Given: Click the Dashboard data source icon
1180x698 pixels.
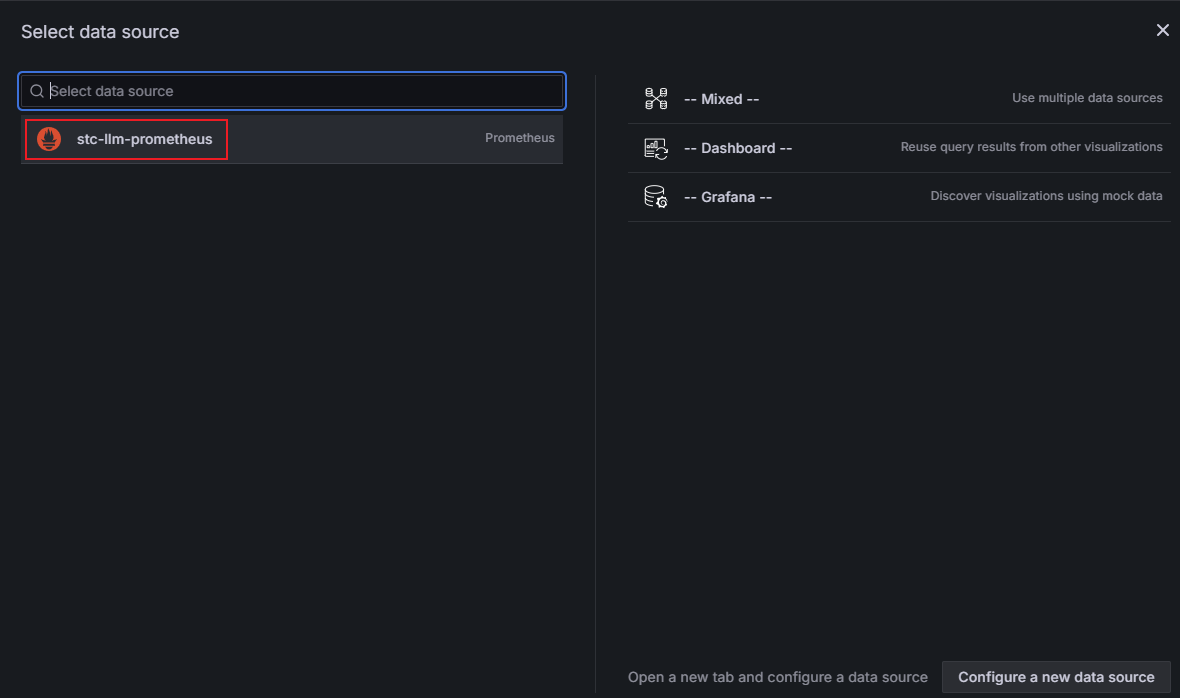Looking at the screenshot, I should coord(655,148).
